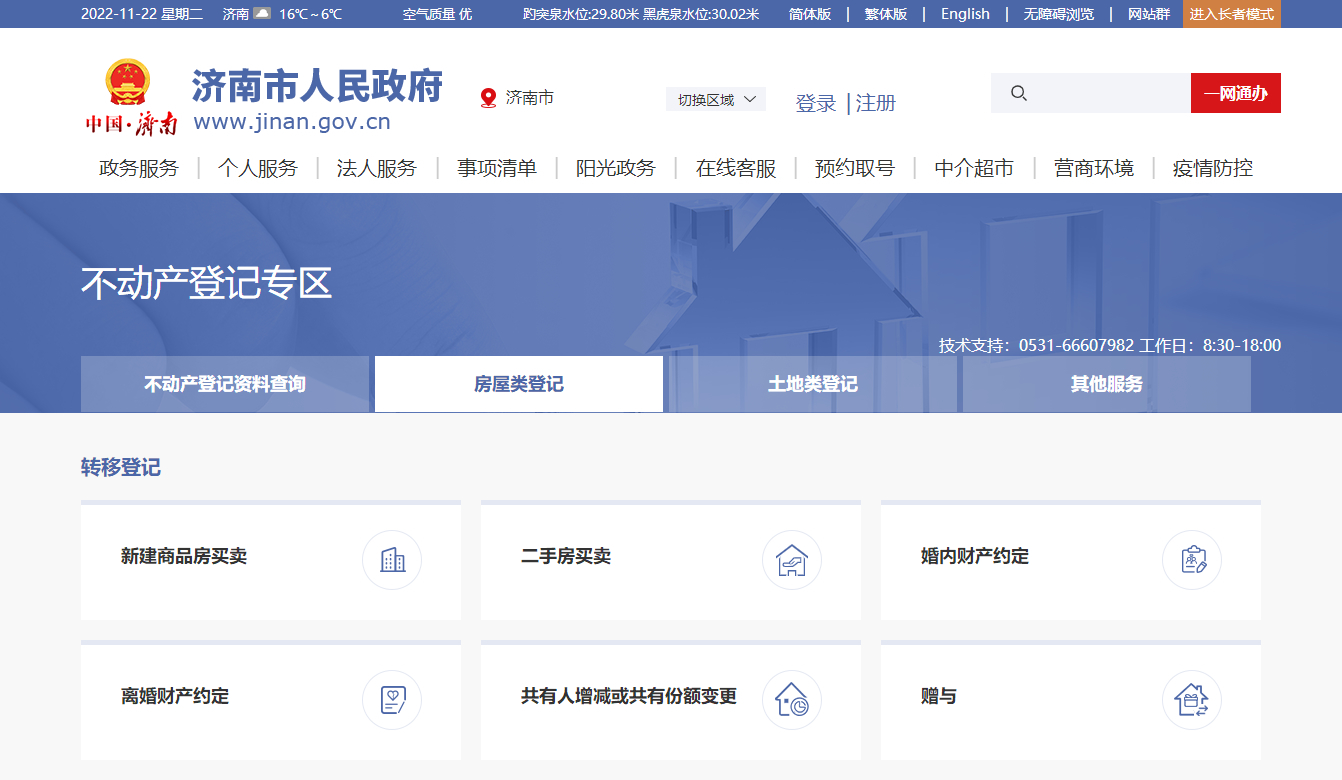Click the heart document icon for 离婚财产约定
The image size is (1342, 780).
click(x=392, y=700)
